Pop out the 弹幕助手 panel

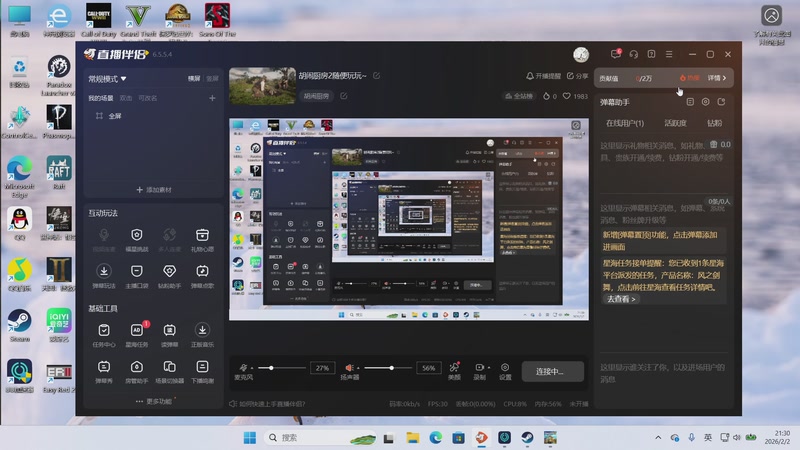[721, 102]
